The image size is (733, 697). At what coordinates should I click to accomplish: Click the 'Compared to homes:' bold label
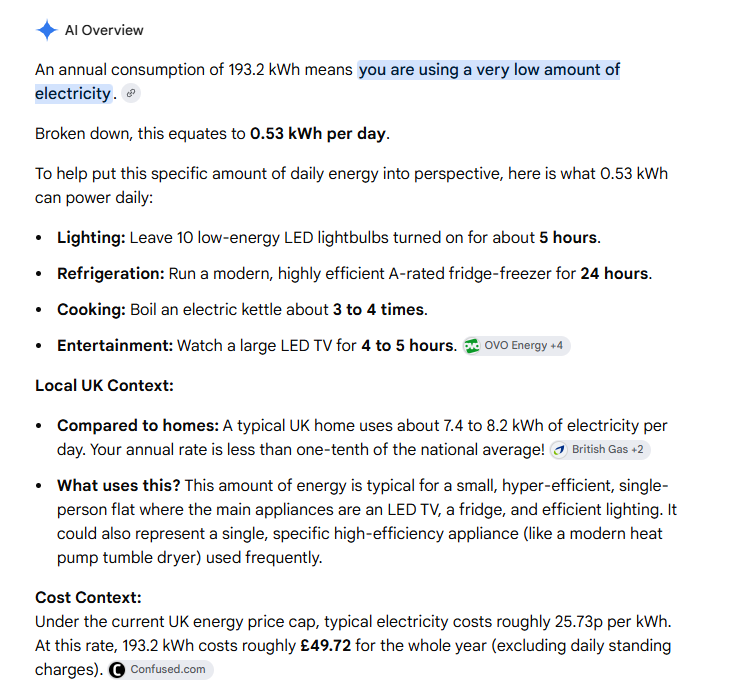(x=138, y=426)
